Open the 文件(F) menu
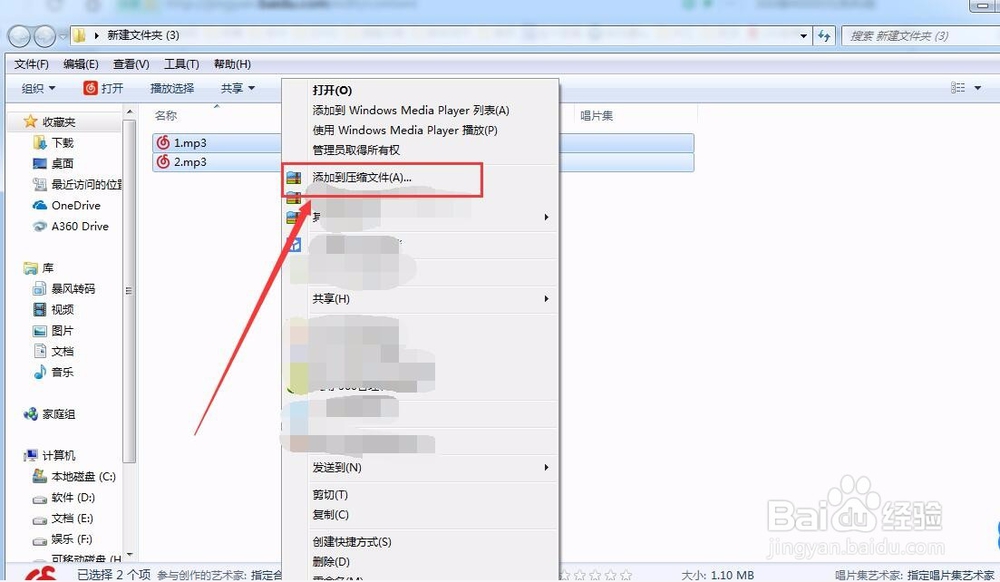Viewport: 1000px width, 582px height. [31, 64]
